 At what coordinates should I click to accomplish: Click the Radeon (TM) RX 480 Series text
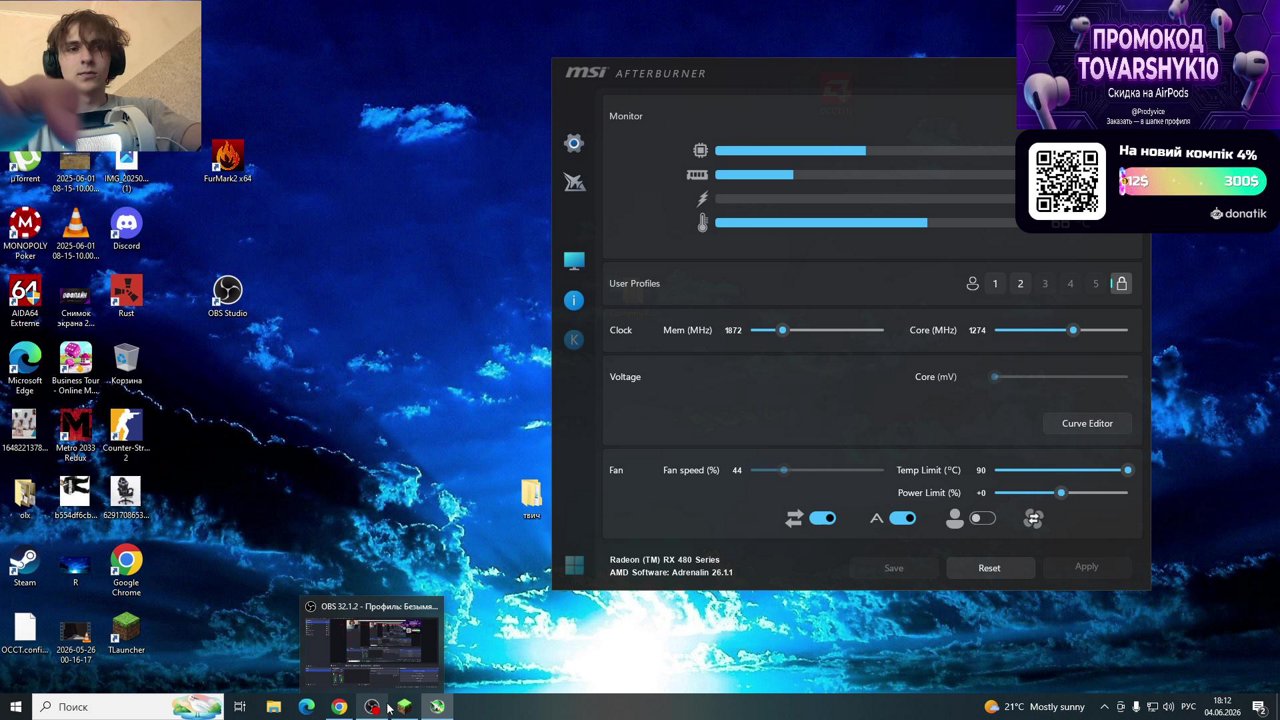point(664,560)
